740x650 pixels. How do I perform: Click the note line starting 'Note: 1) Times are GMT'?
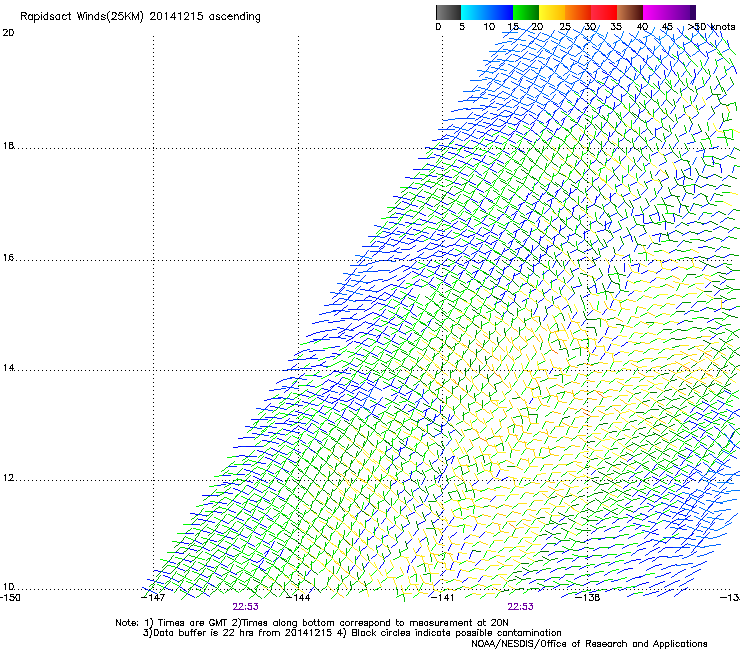tap(312, 623)
